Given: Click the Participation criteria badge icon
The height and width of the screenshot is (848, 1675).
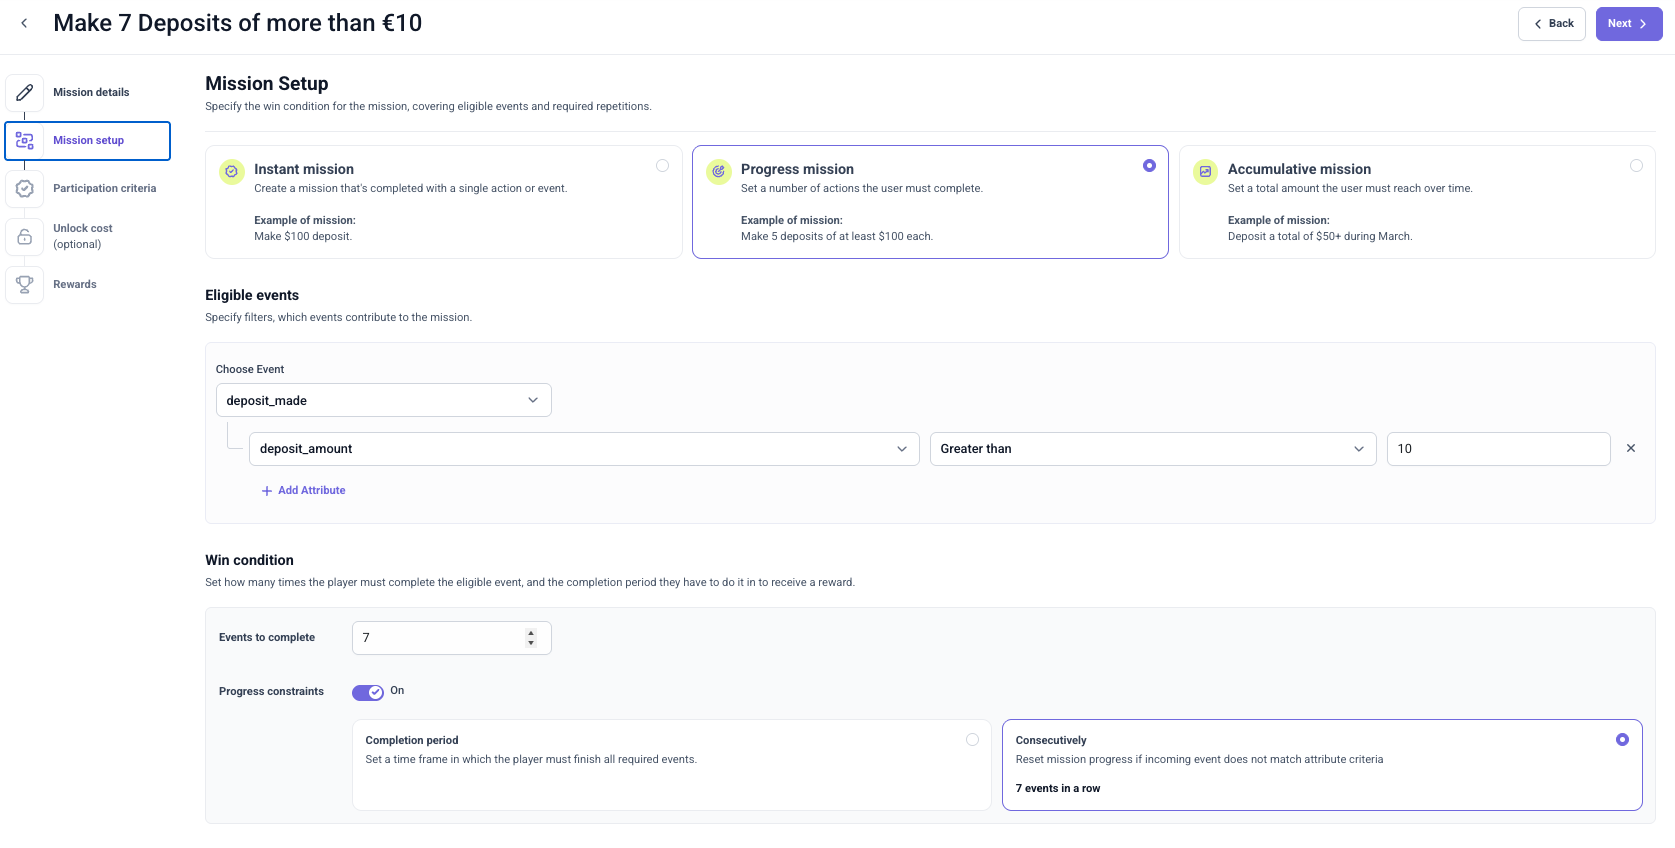Looking at the screenshot, I should 25,188.
